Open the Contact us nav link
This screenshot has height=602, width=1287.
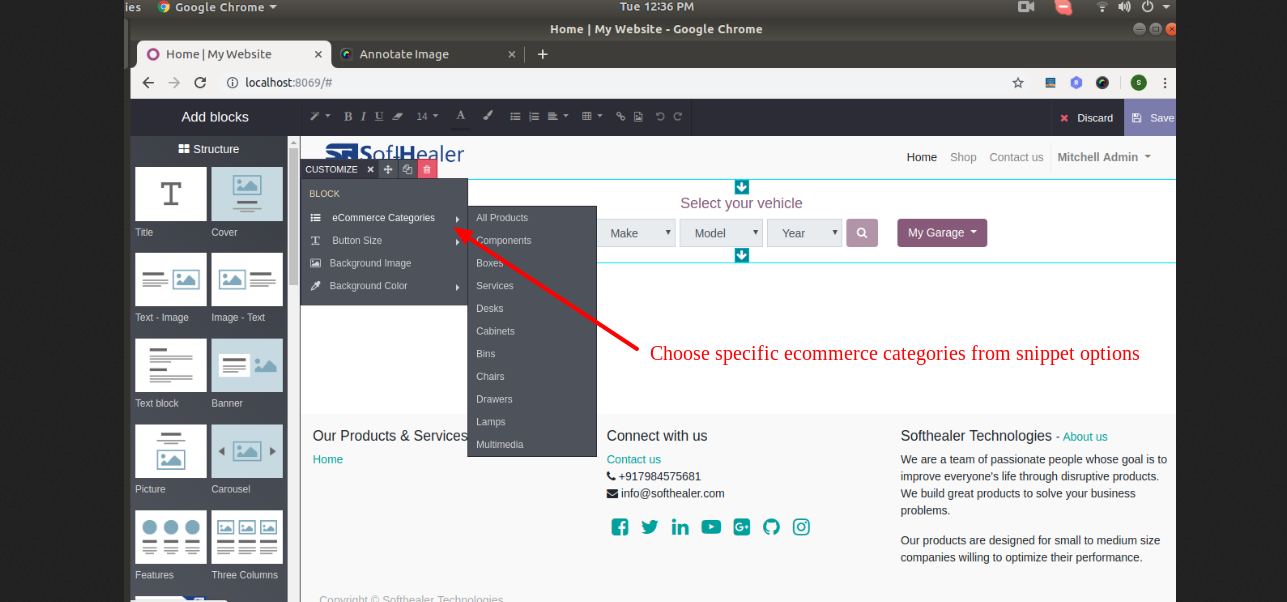(1016, 157)
